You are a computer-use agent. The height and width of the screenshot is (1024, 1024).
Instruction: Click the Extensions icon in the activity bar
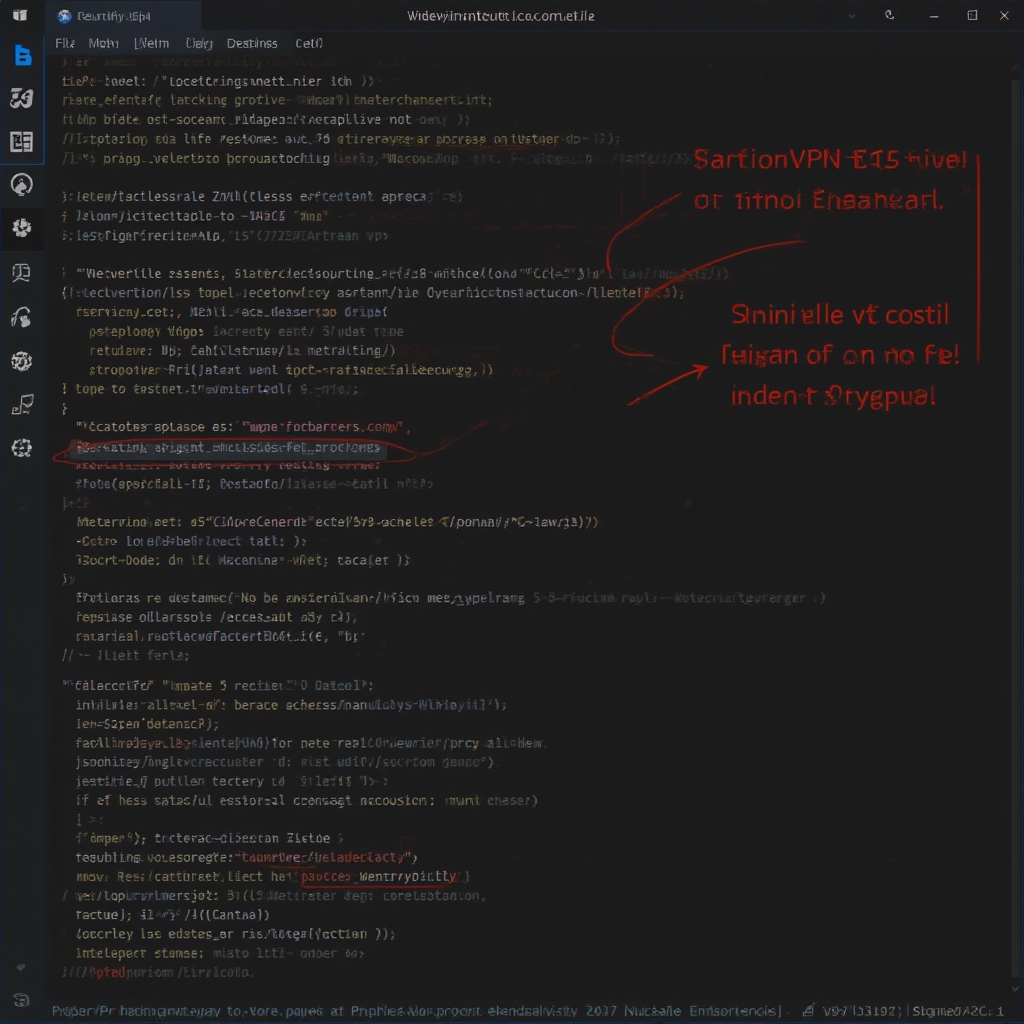(x=23, y=228)
